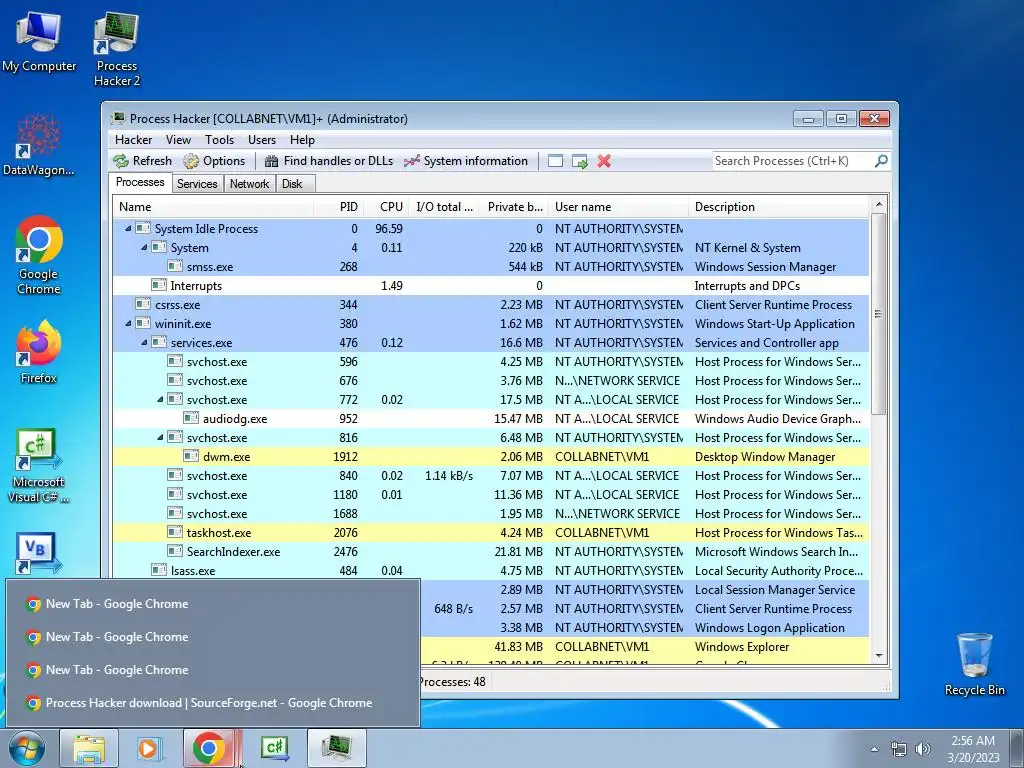Click Find handles or DLLs
Image resolution: width=1024 pixels, height=768 pixels.
click(x=329, y=161)
